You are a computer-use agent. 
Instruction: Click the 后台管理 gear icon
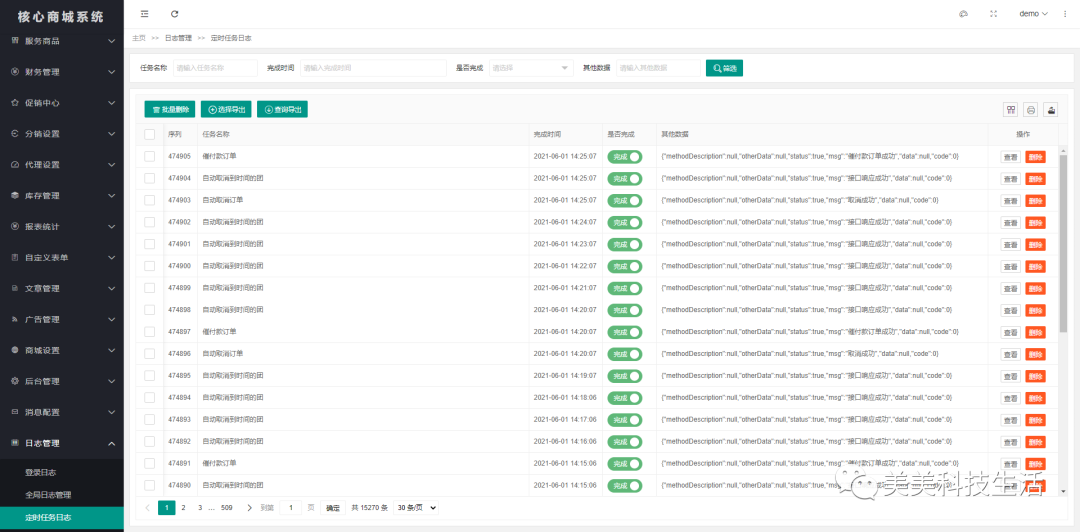pos(15,381)
